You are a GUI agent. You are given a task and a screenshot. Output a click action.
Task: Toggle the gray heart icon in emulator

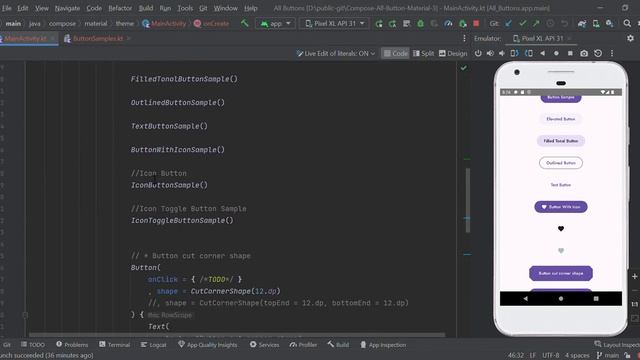561,251
